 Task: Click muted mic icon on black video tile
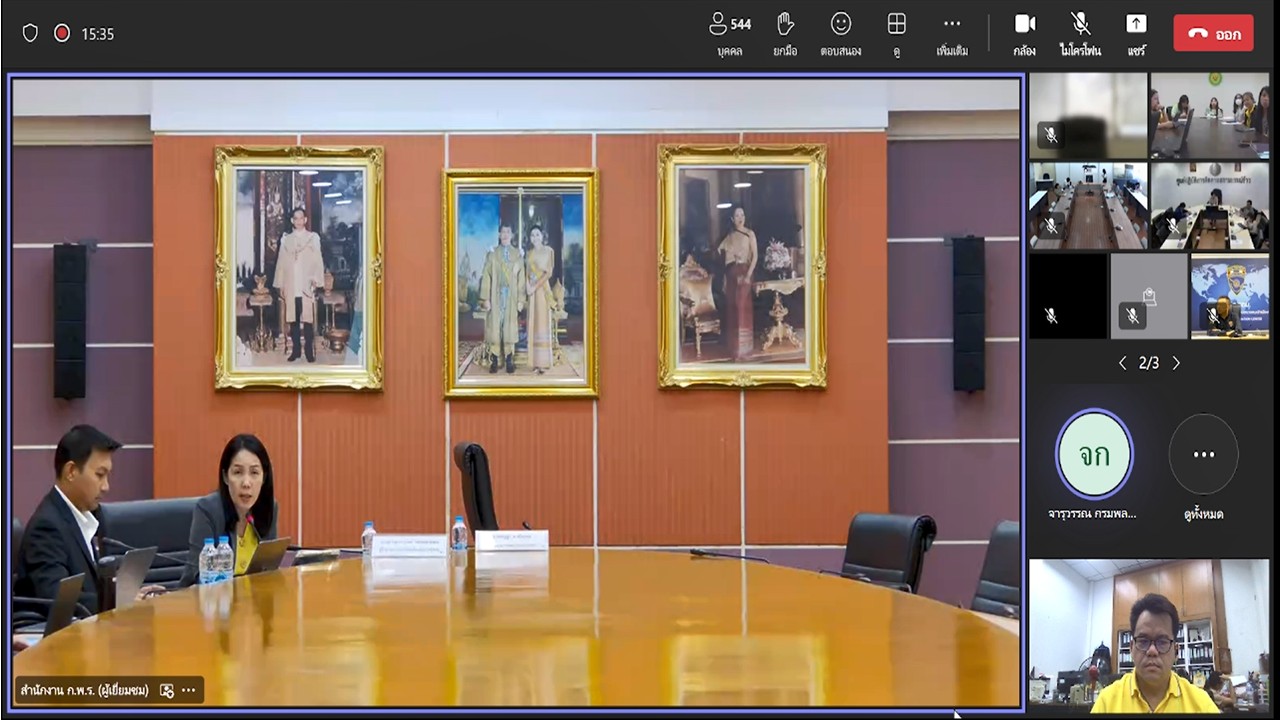pyautogui.click(x=1050, y=315)
